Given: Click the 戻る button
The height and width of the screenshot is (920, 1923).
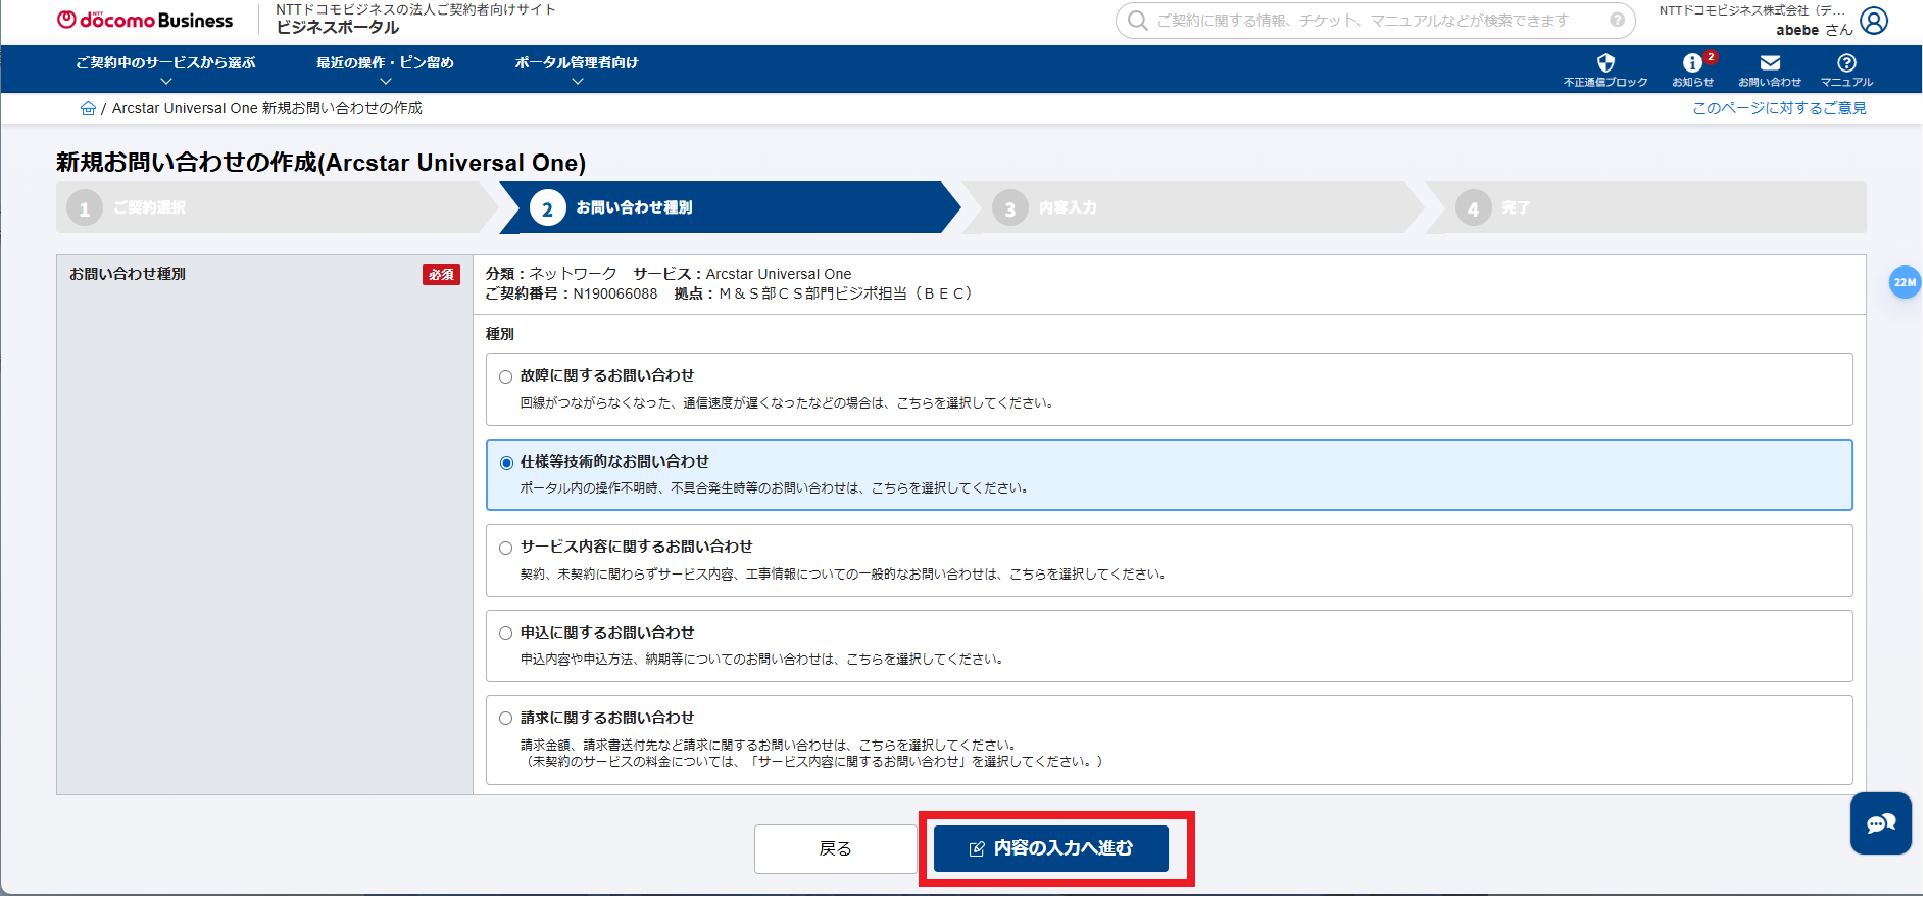Looking at the screenshot, I should pyautogui.click(x=836, y=849).
